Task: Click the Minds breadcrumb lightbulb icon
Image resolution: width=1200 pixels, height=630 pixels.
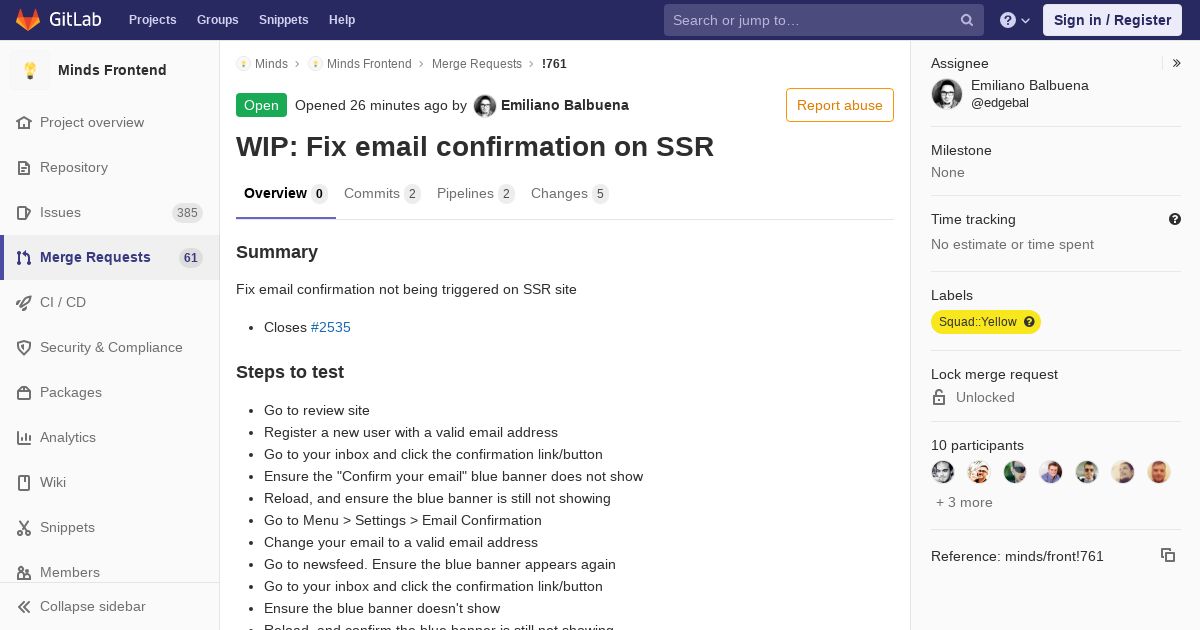Action: [243, 64]
